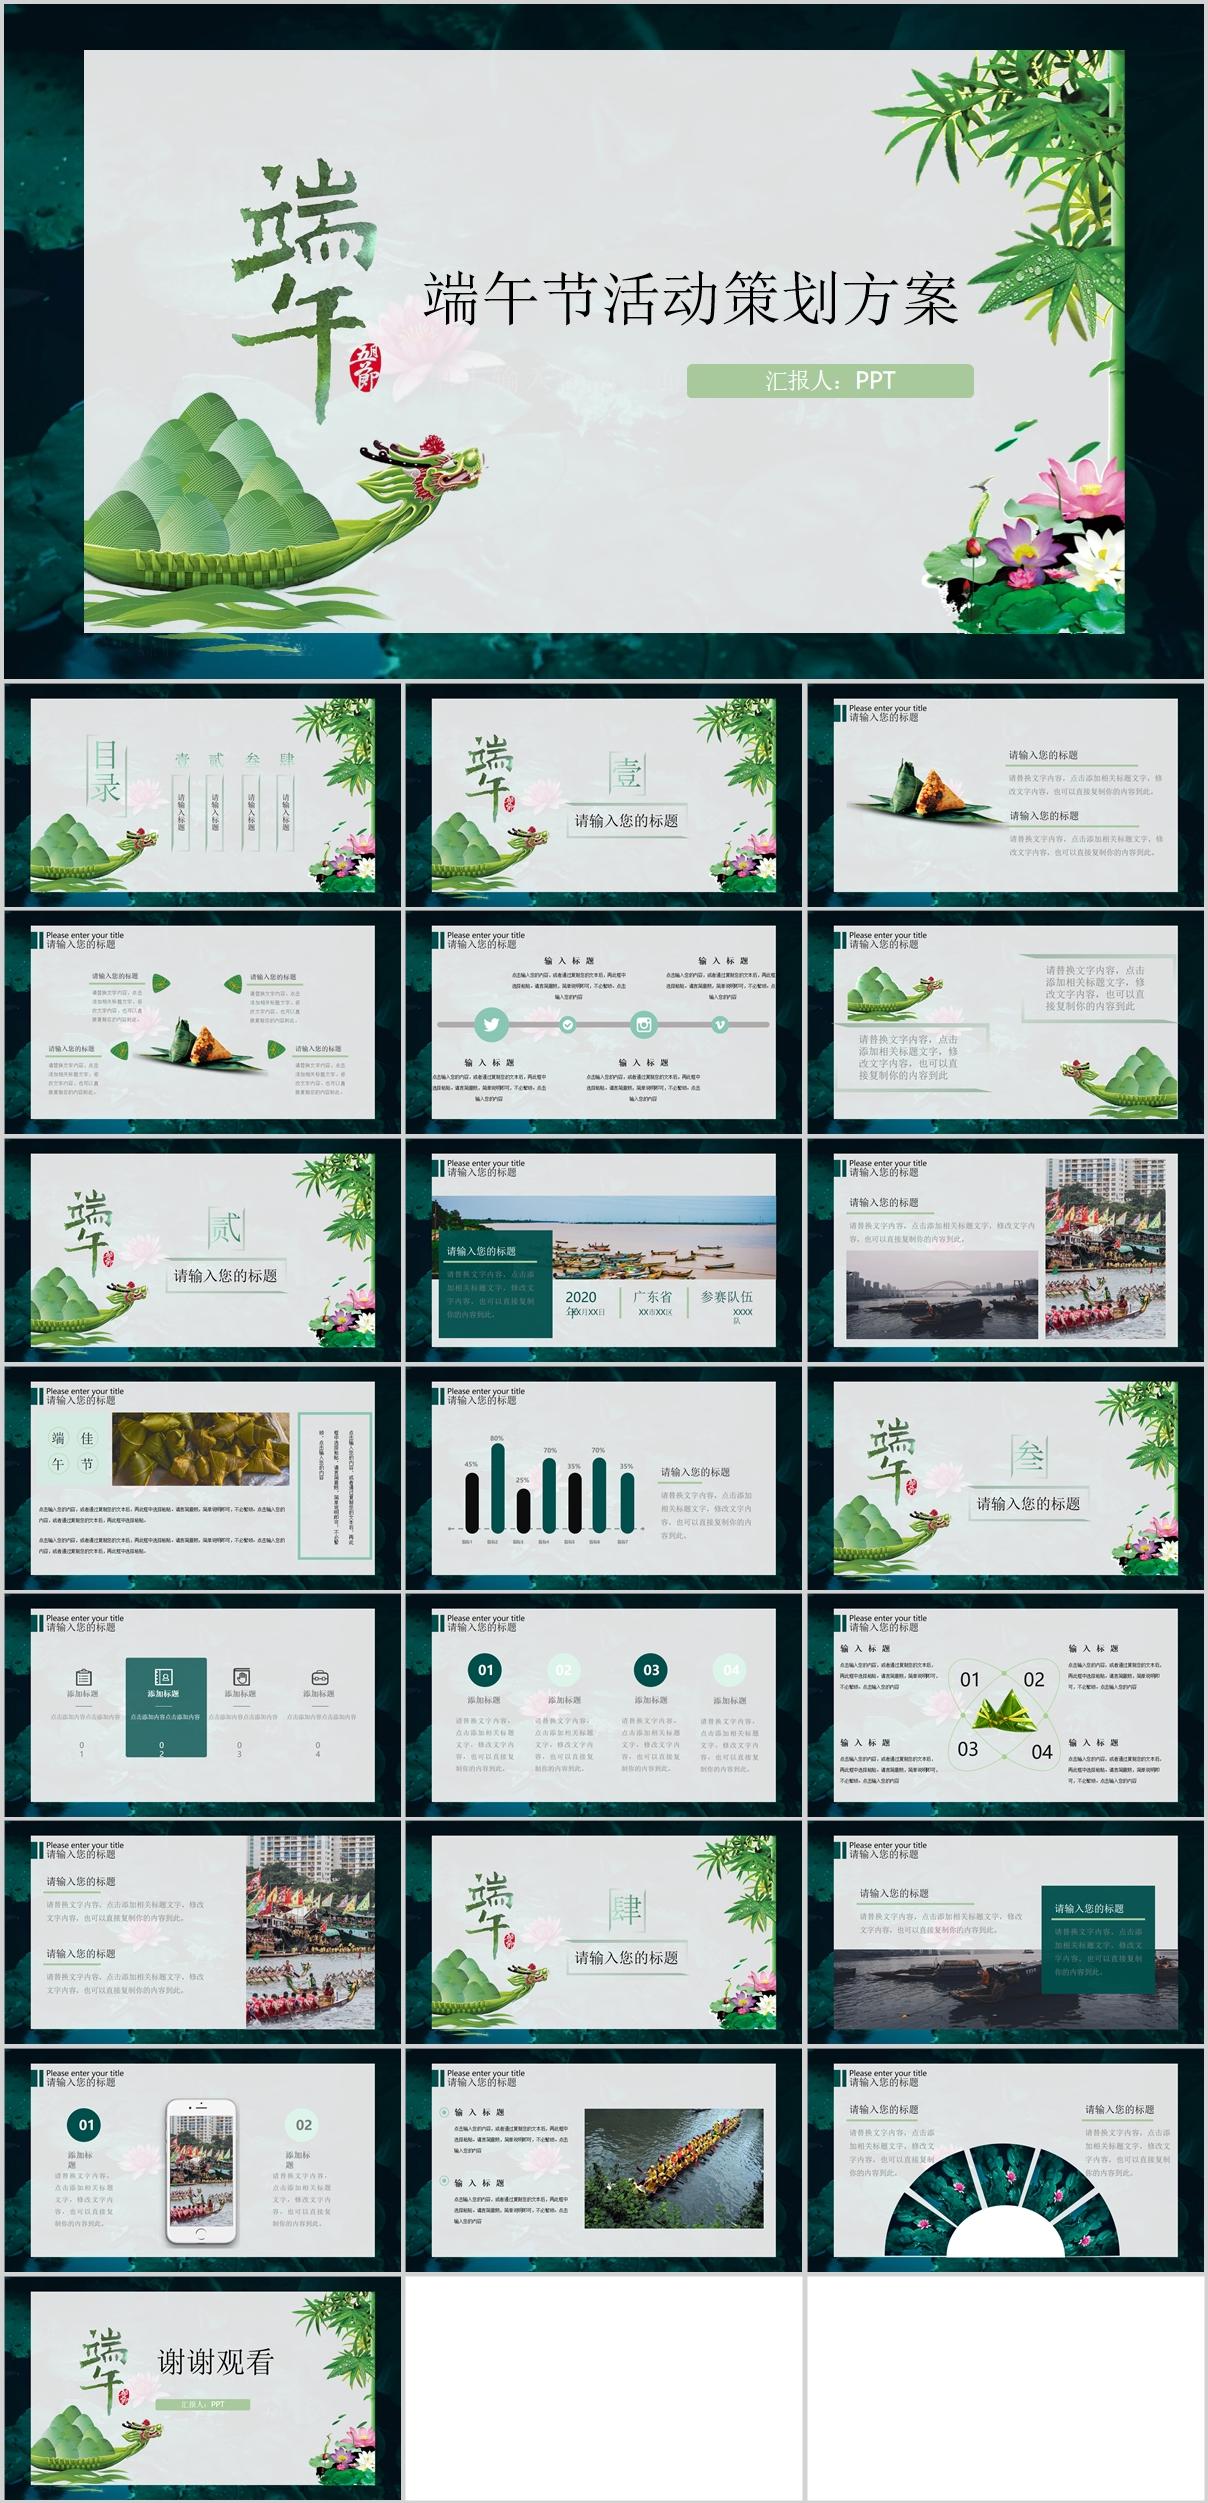Screen dimensions: 1208x2503
Task: Click the dragon boat race photo beside bridge photo
Action: coord(1106,1248)
